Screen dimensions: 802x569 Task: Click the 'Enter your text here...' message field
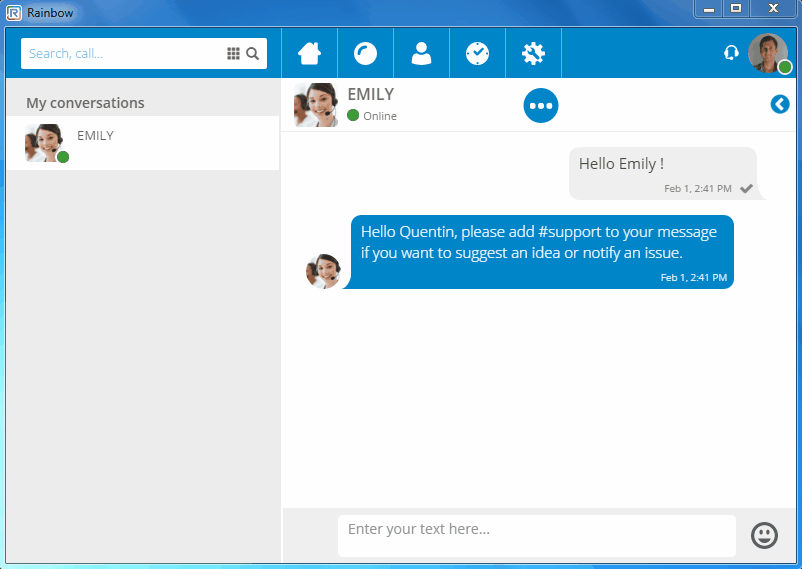[x=537, y=536]
